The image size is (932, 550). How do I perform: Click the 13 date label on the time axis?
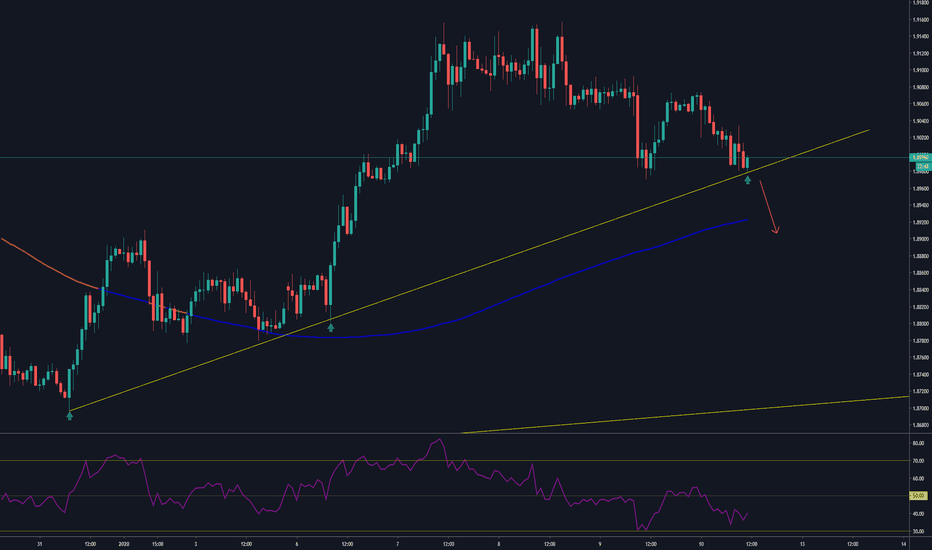pos(801,543)
